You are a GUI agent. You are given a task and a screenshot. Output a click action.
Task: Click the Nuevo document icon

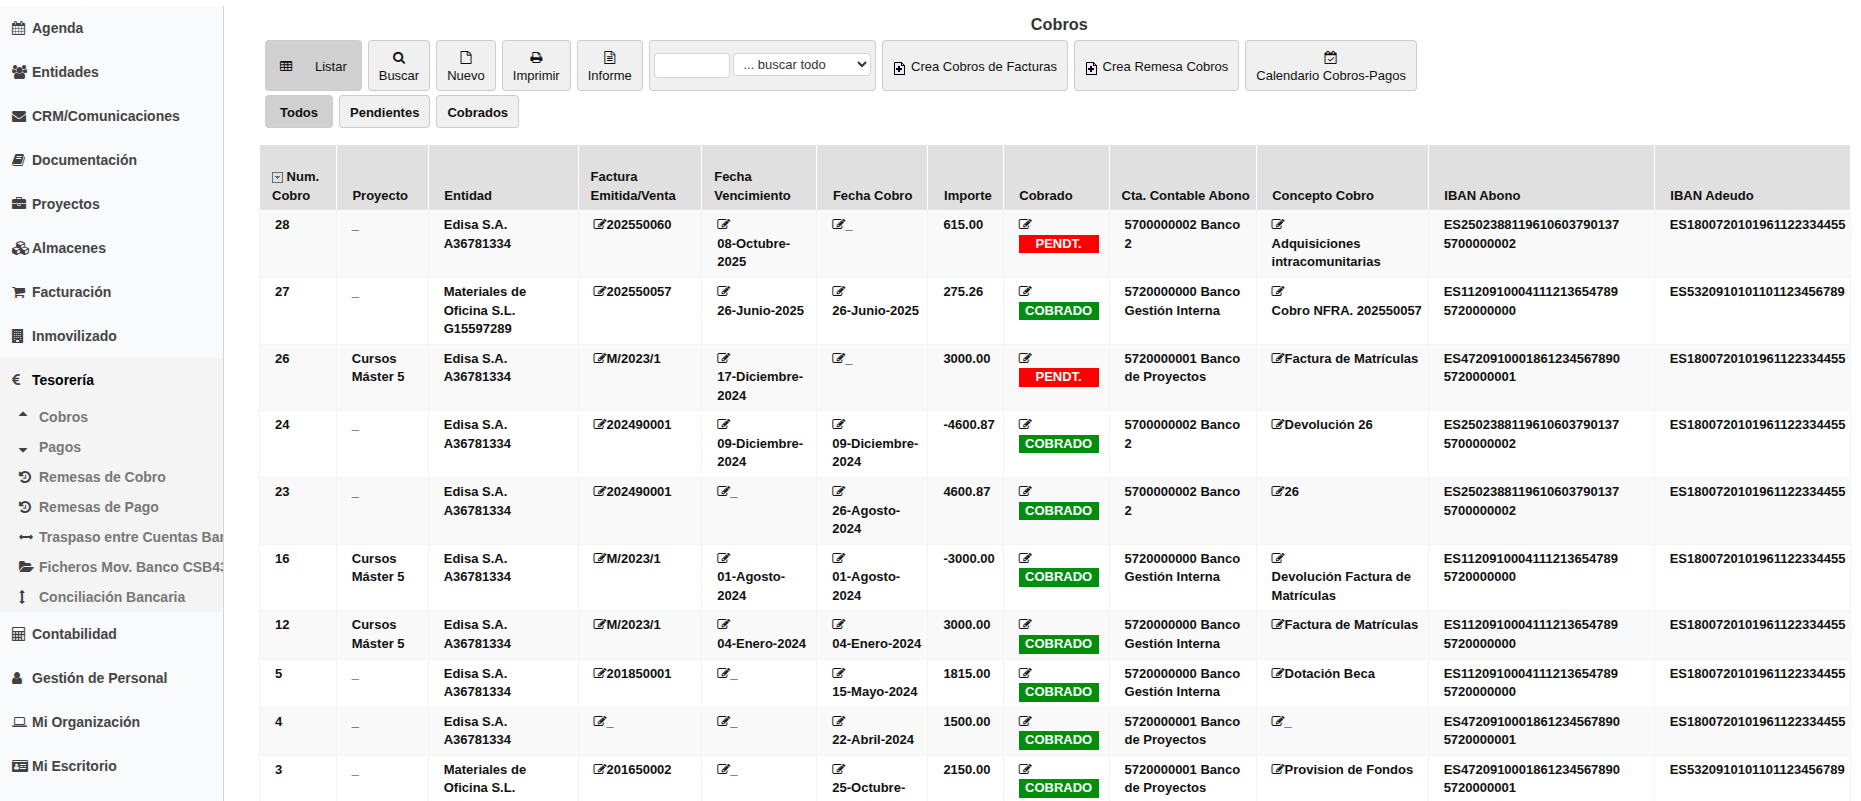coord(465,58)
